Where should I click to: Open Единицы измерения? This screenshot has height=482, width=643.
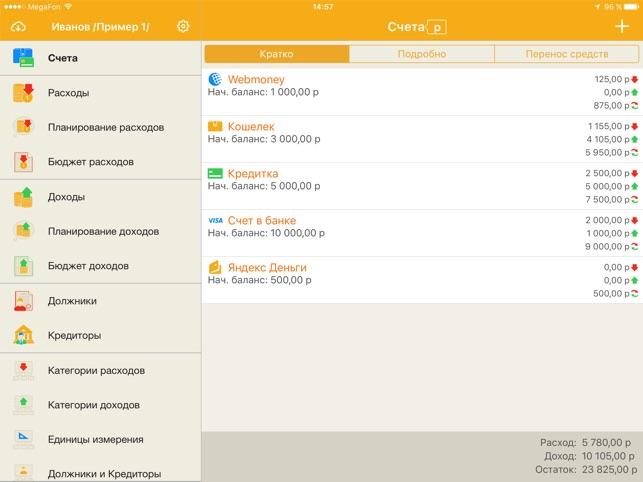(x=100, y=439)
